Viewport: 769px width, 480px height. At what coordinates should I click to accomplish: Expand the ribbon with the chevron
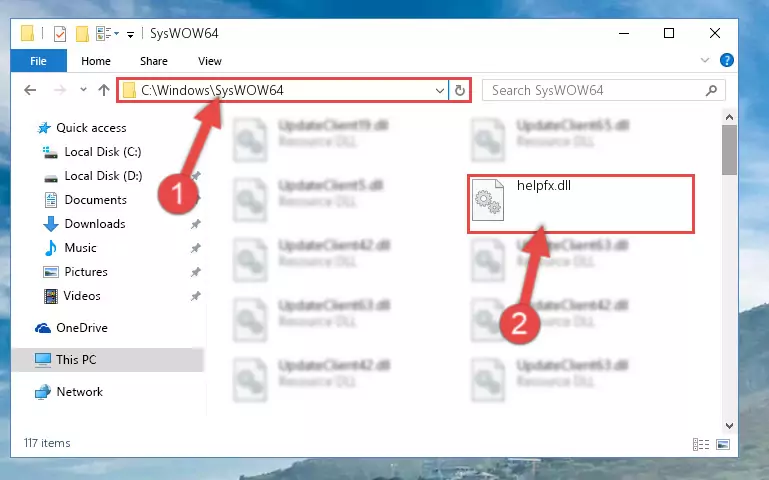(705, 60)
